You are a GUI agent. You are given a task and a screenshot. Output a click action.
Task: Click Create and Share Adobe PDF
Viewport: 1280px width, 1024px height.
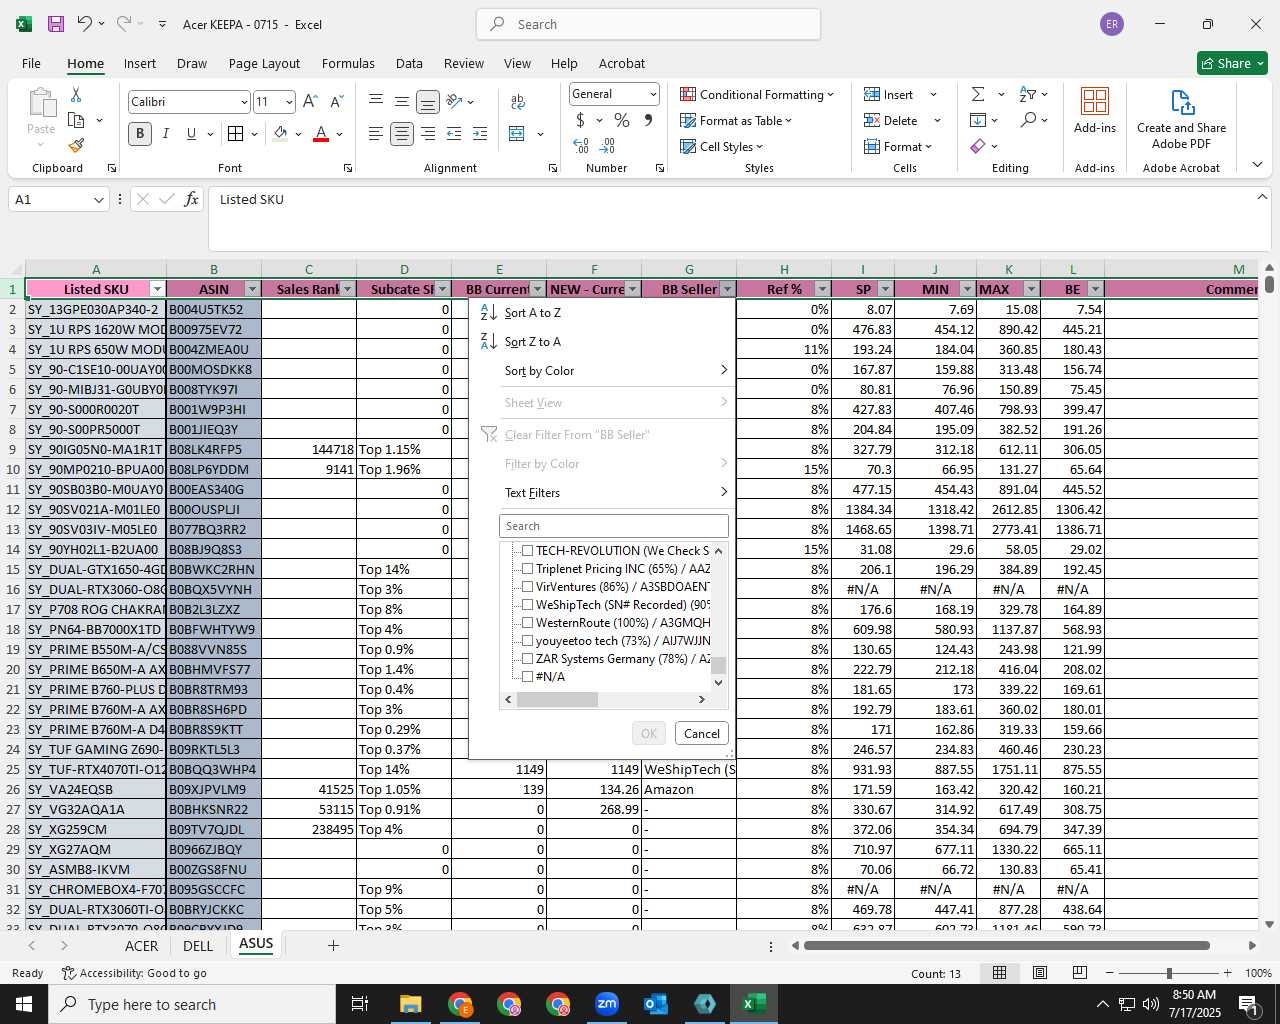pos(1181,120)
